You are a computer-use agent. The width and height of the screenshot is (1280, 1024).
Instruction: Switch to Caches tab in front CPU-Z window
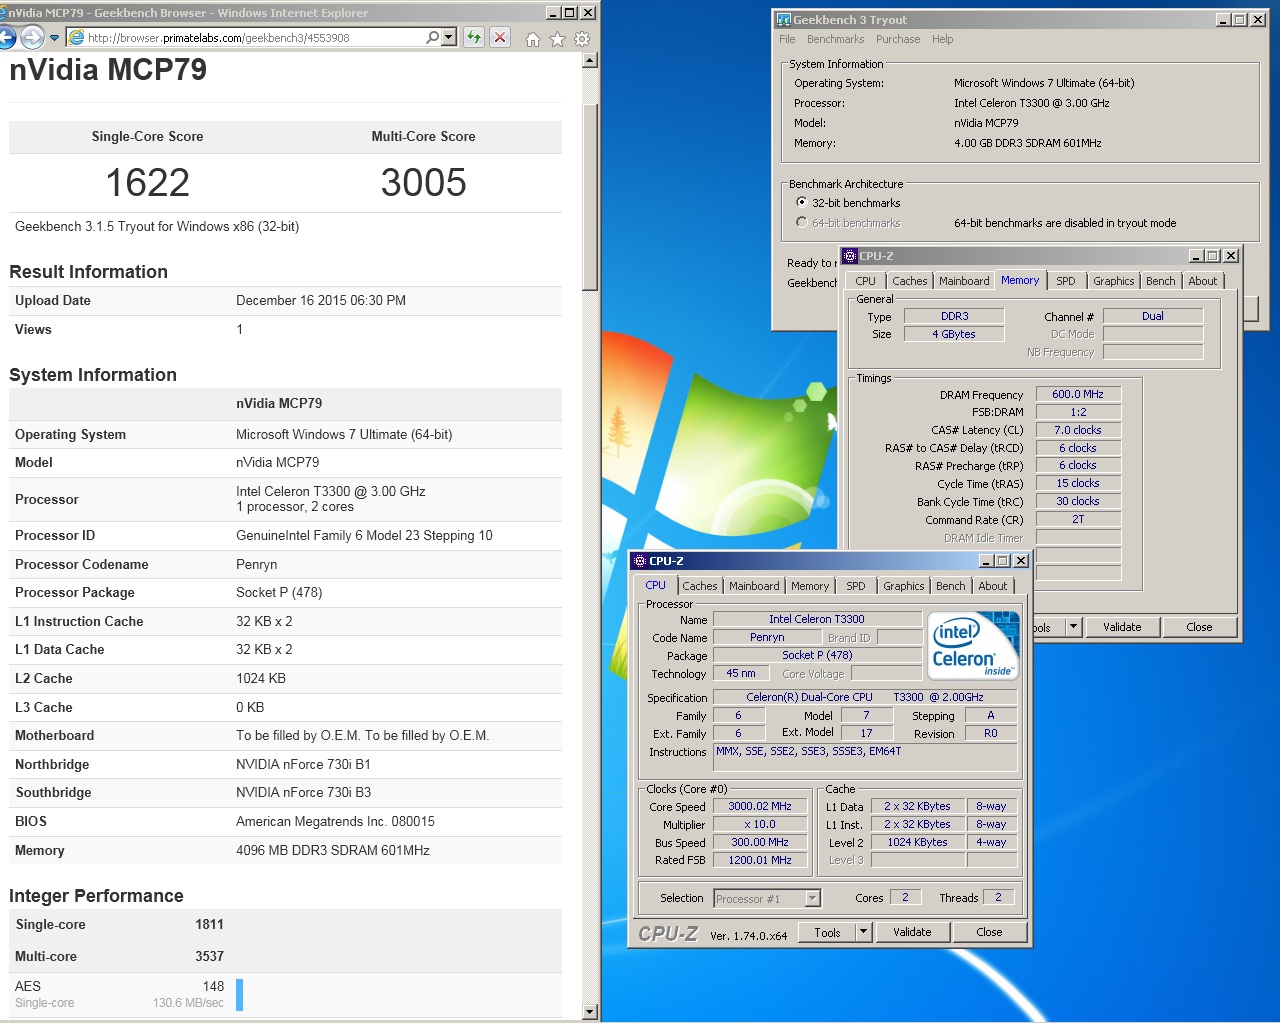(699, 586)
